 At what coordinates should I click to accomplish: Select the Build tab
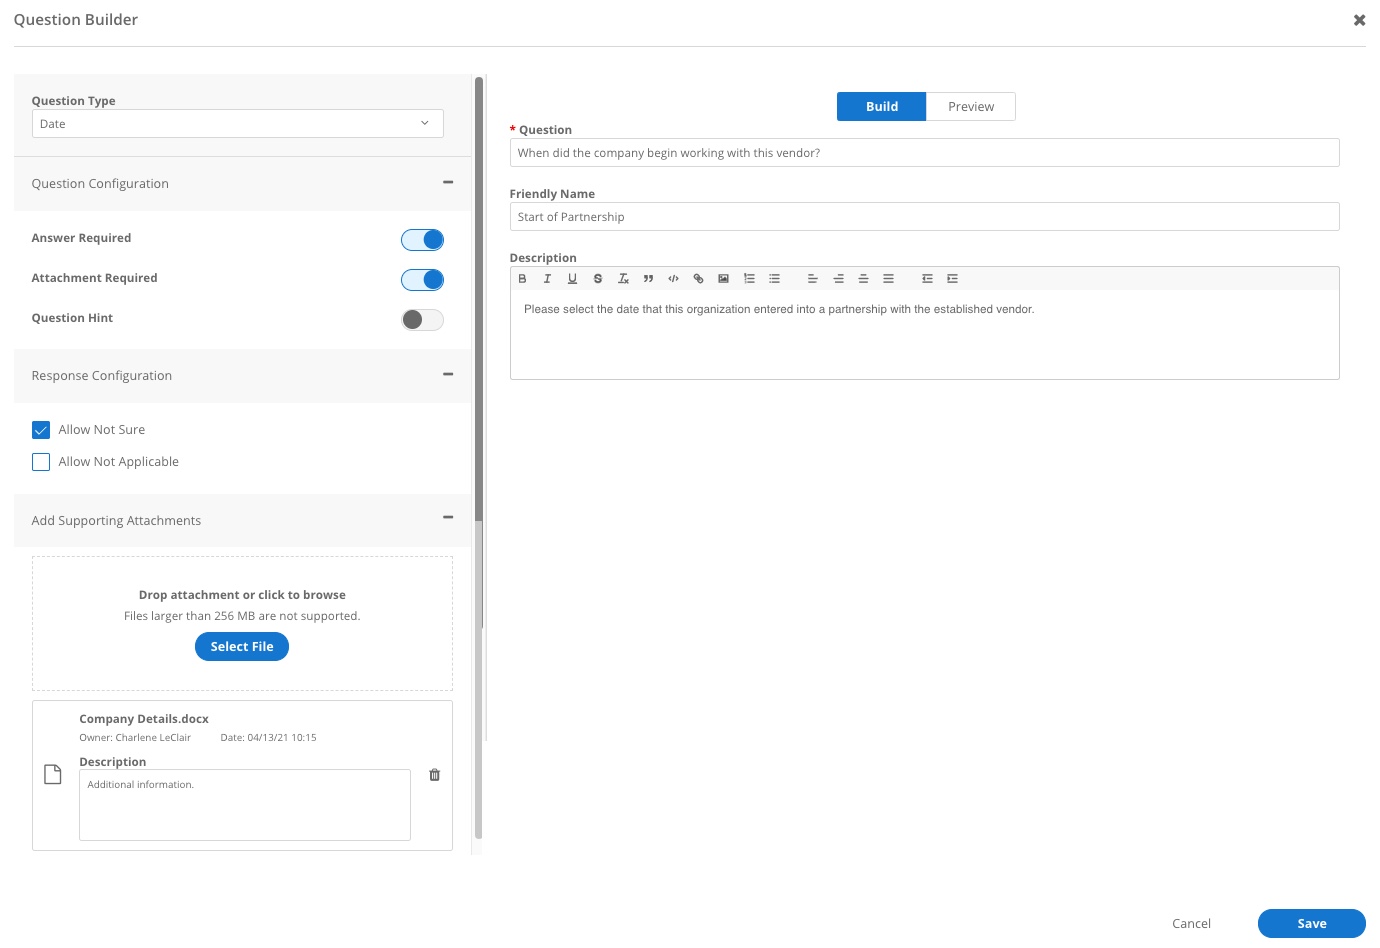(881, 107)
